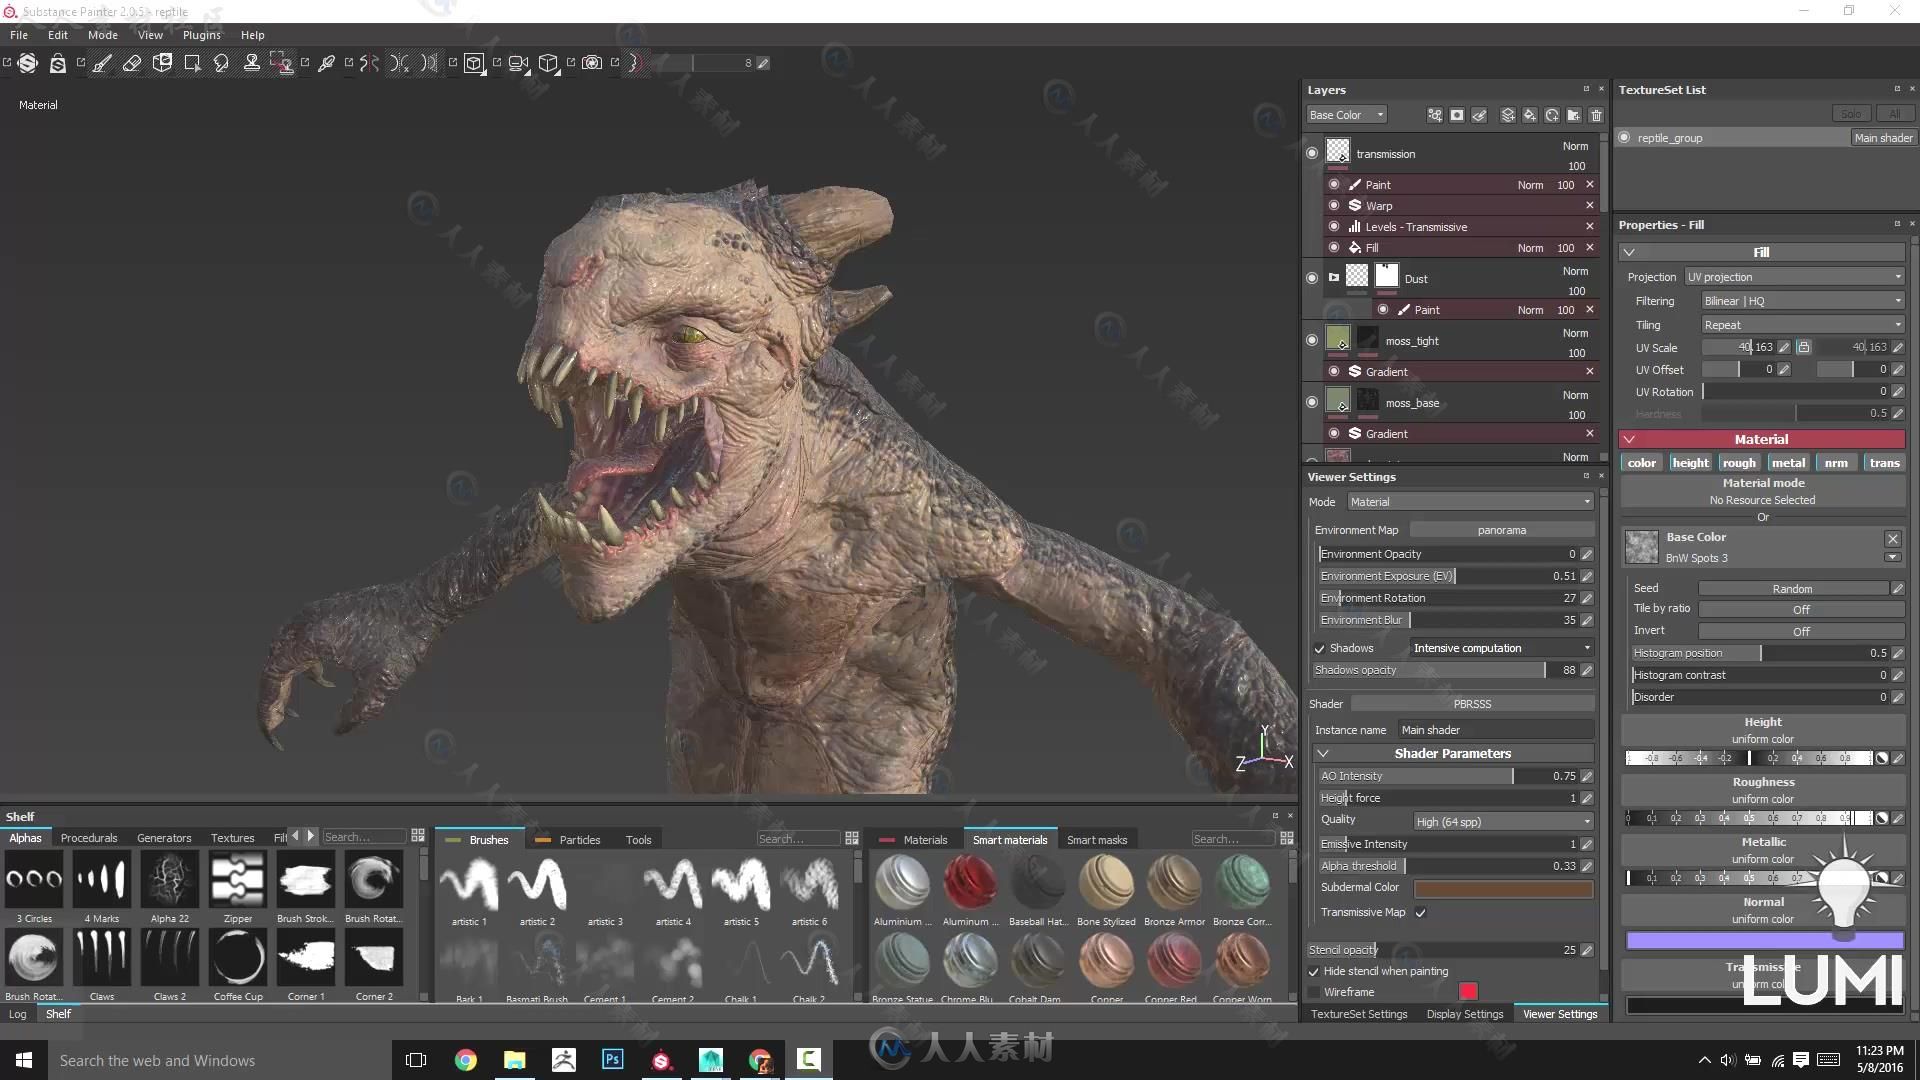Image resolution: width=1920 pixels, height=1080 pixels.
Task: Drag the Environment Exposure slider
Action: coord(1453,575)
